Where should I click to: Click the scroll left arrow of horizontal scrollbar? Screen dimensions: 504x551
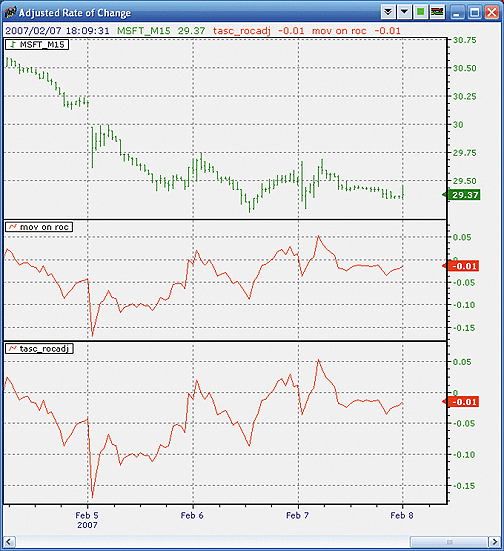pyautogui.click(x=9, y=542)
